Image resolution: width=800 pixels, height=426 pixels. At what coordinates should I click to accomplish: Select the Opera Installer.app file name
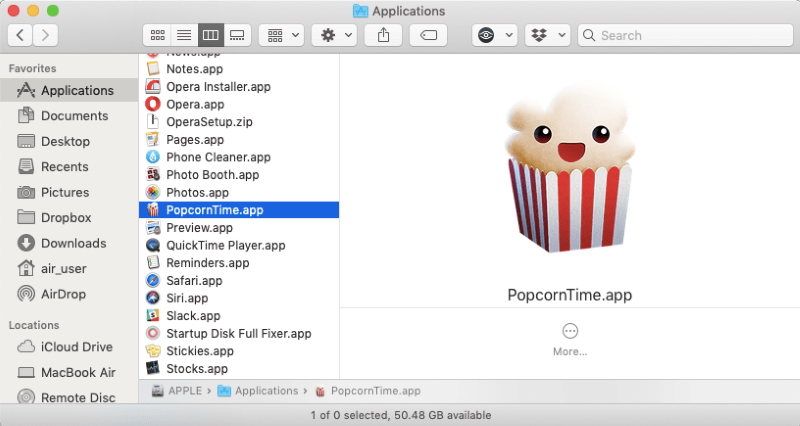[x=218, y=87]
